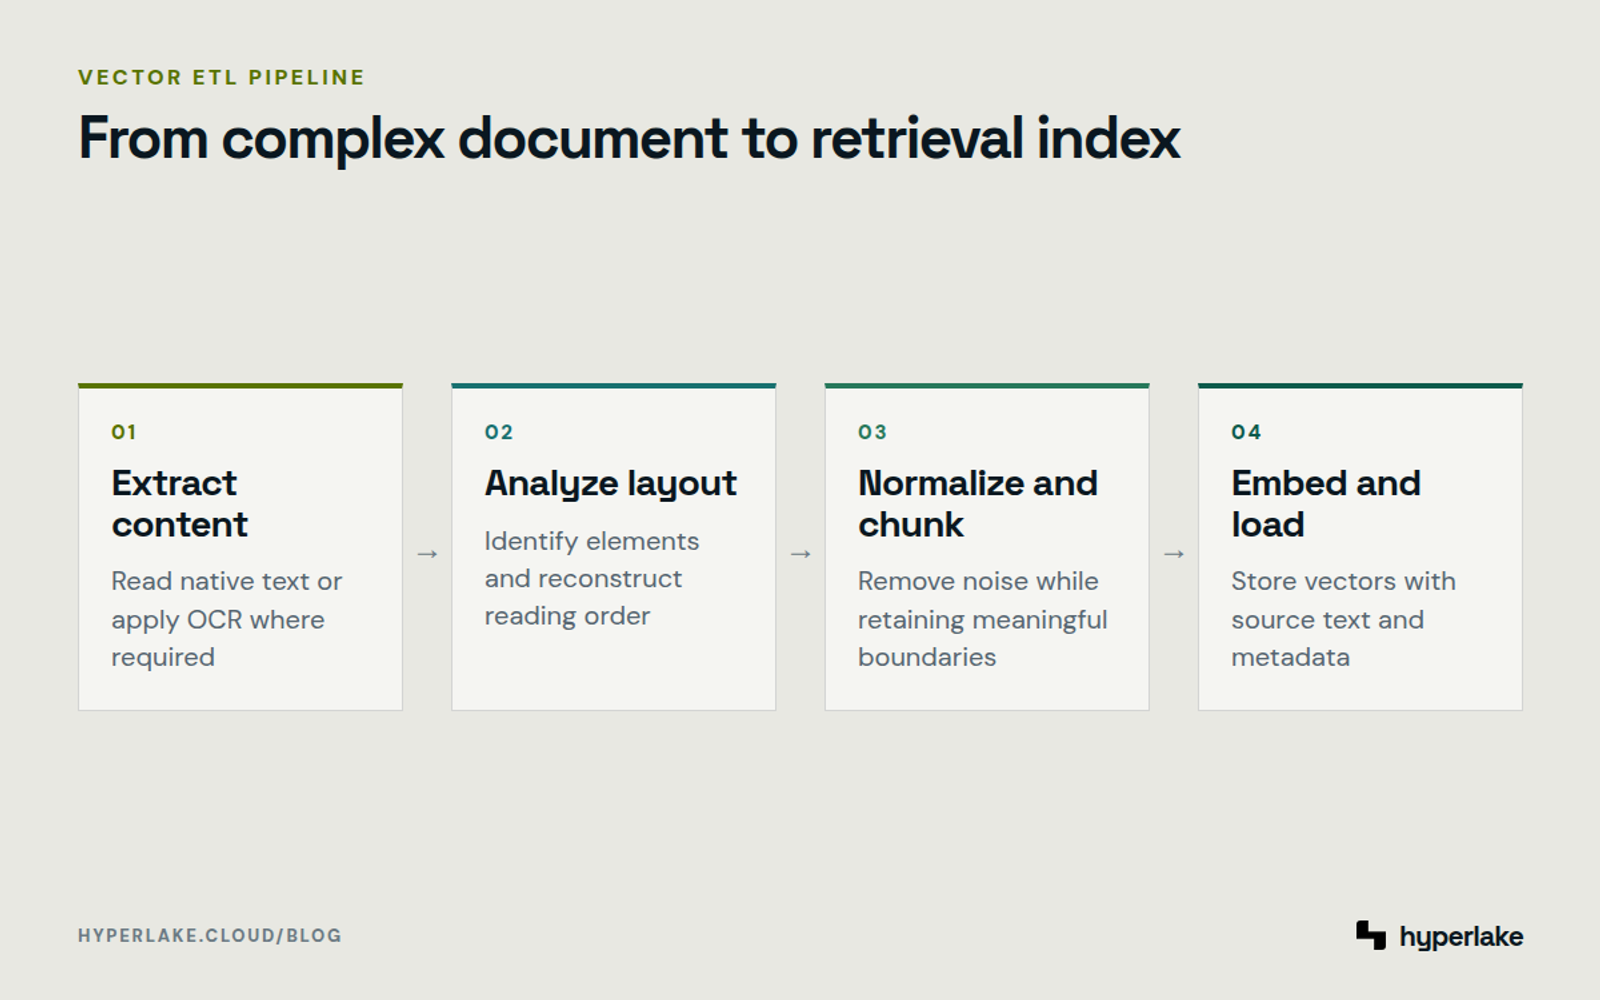Click "Remove noise while retaining meaningful boundaries" text

[983, 619]
